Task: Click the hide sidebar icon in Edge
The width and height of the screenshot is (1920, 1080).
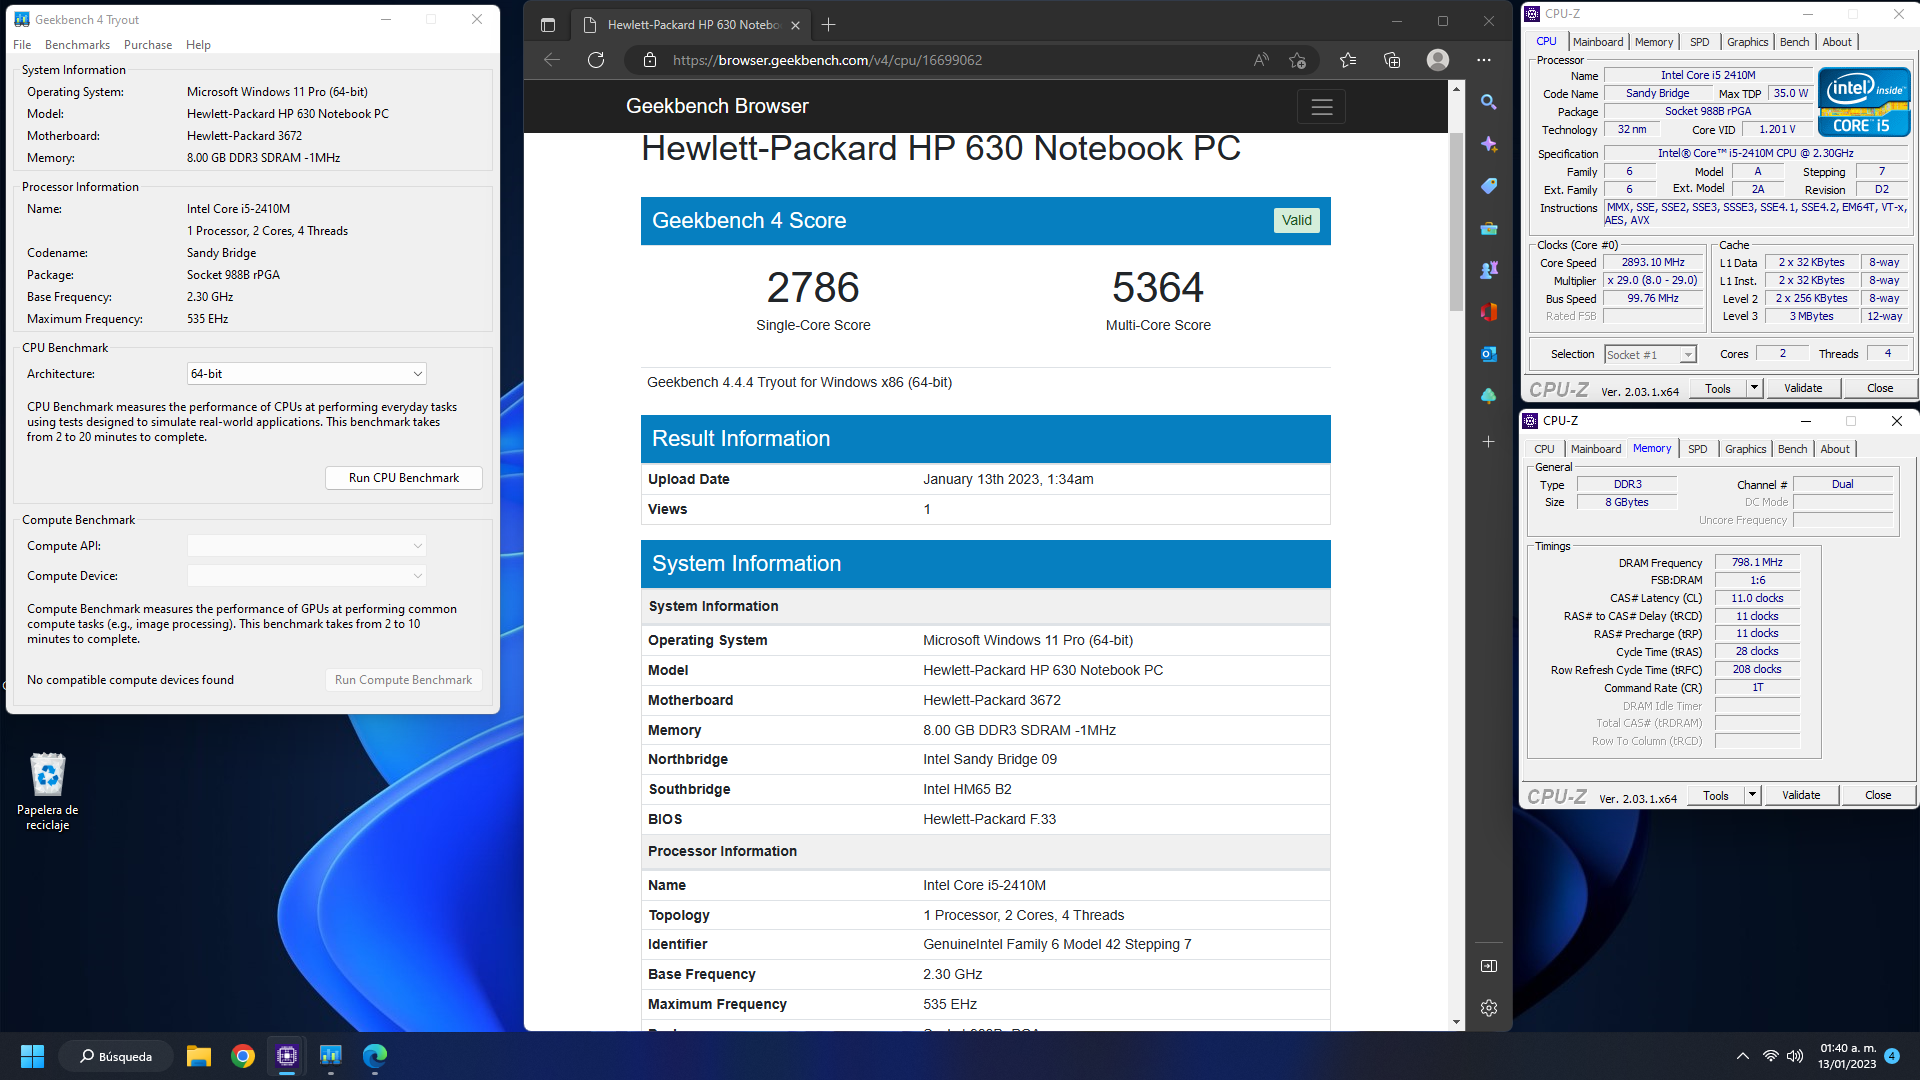Action: point(1489,966)
